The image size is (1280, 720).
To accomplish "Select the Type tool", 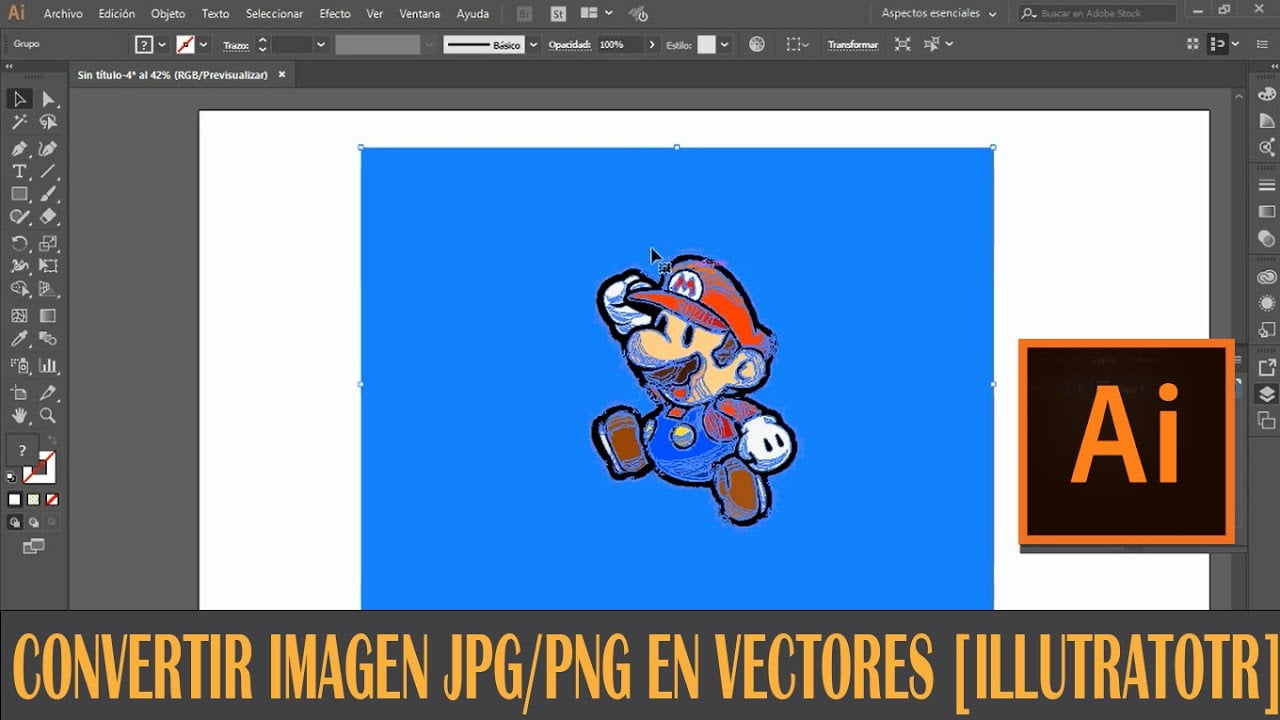I will [19, 171].
